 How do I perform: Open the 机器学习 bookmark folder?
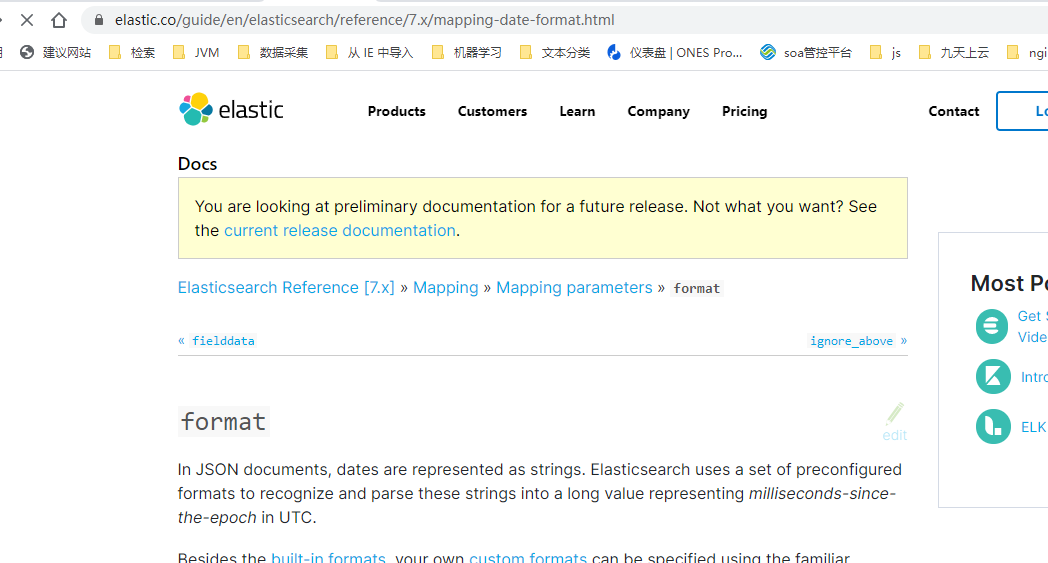pos(467,52)
